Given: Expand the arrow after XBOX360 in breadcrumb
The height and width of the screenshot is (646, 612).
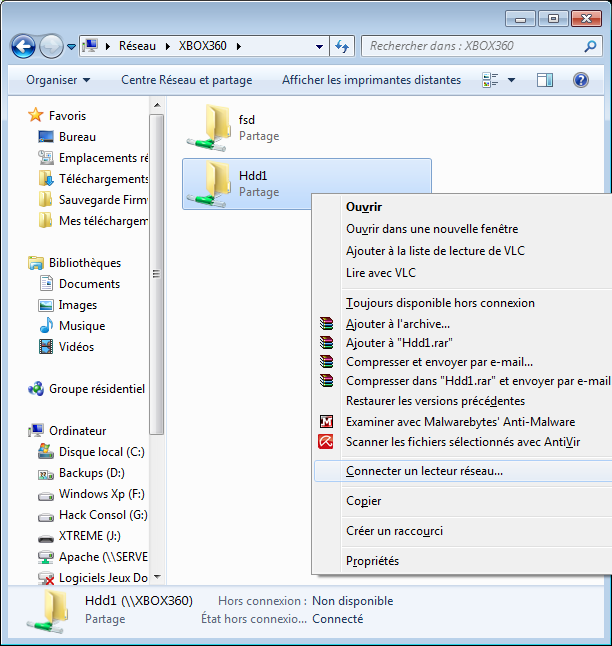Looking at the screenshot, I should (239, 46).
